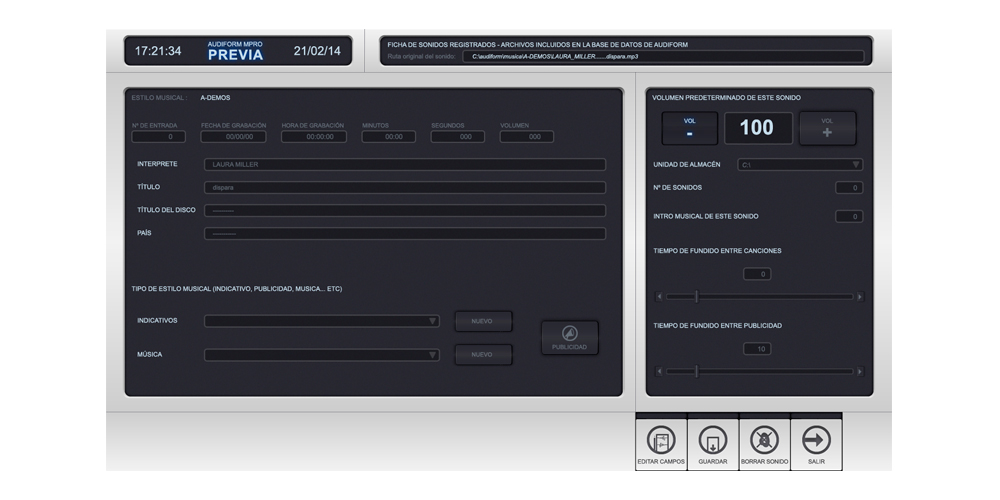Click the volume display showing 100
1000x500 pixels.
(x=758, y=128)
